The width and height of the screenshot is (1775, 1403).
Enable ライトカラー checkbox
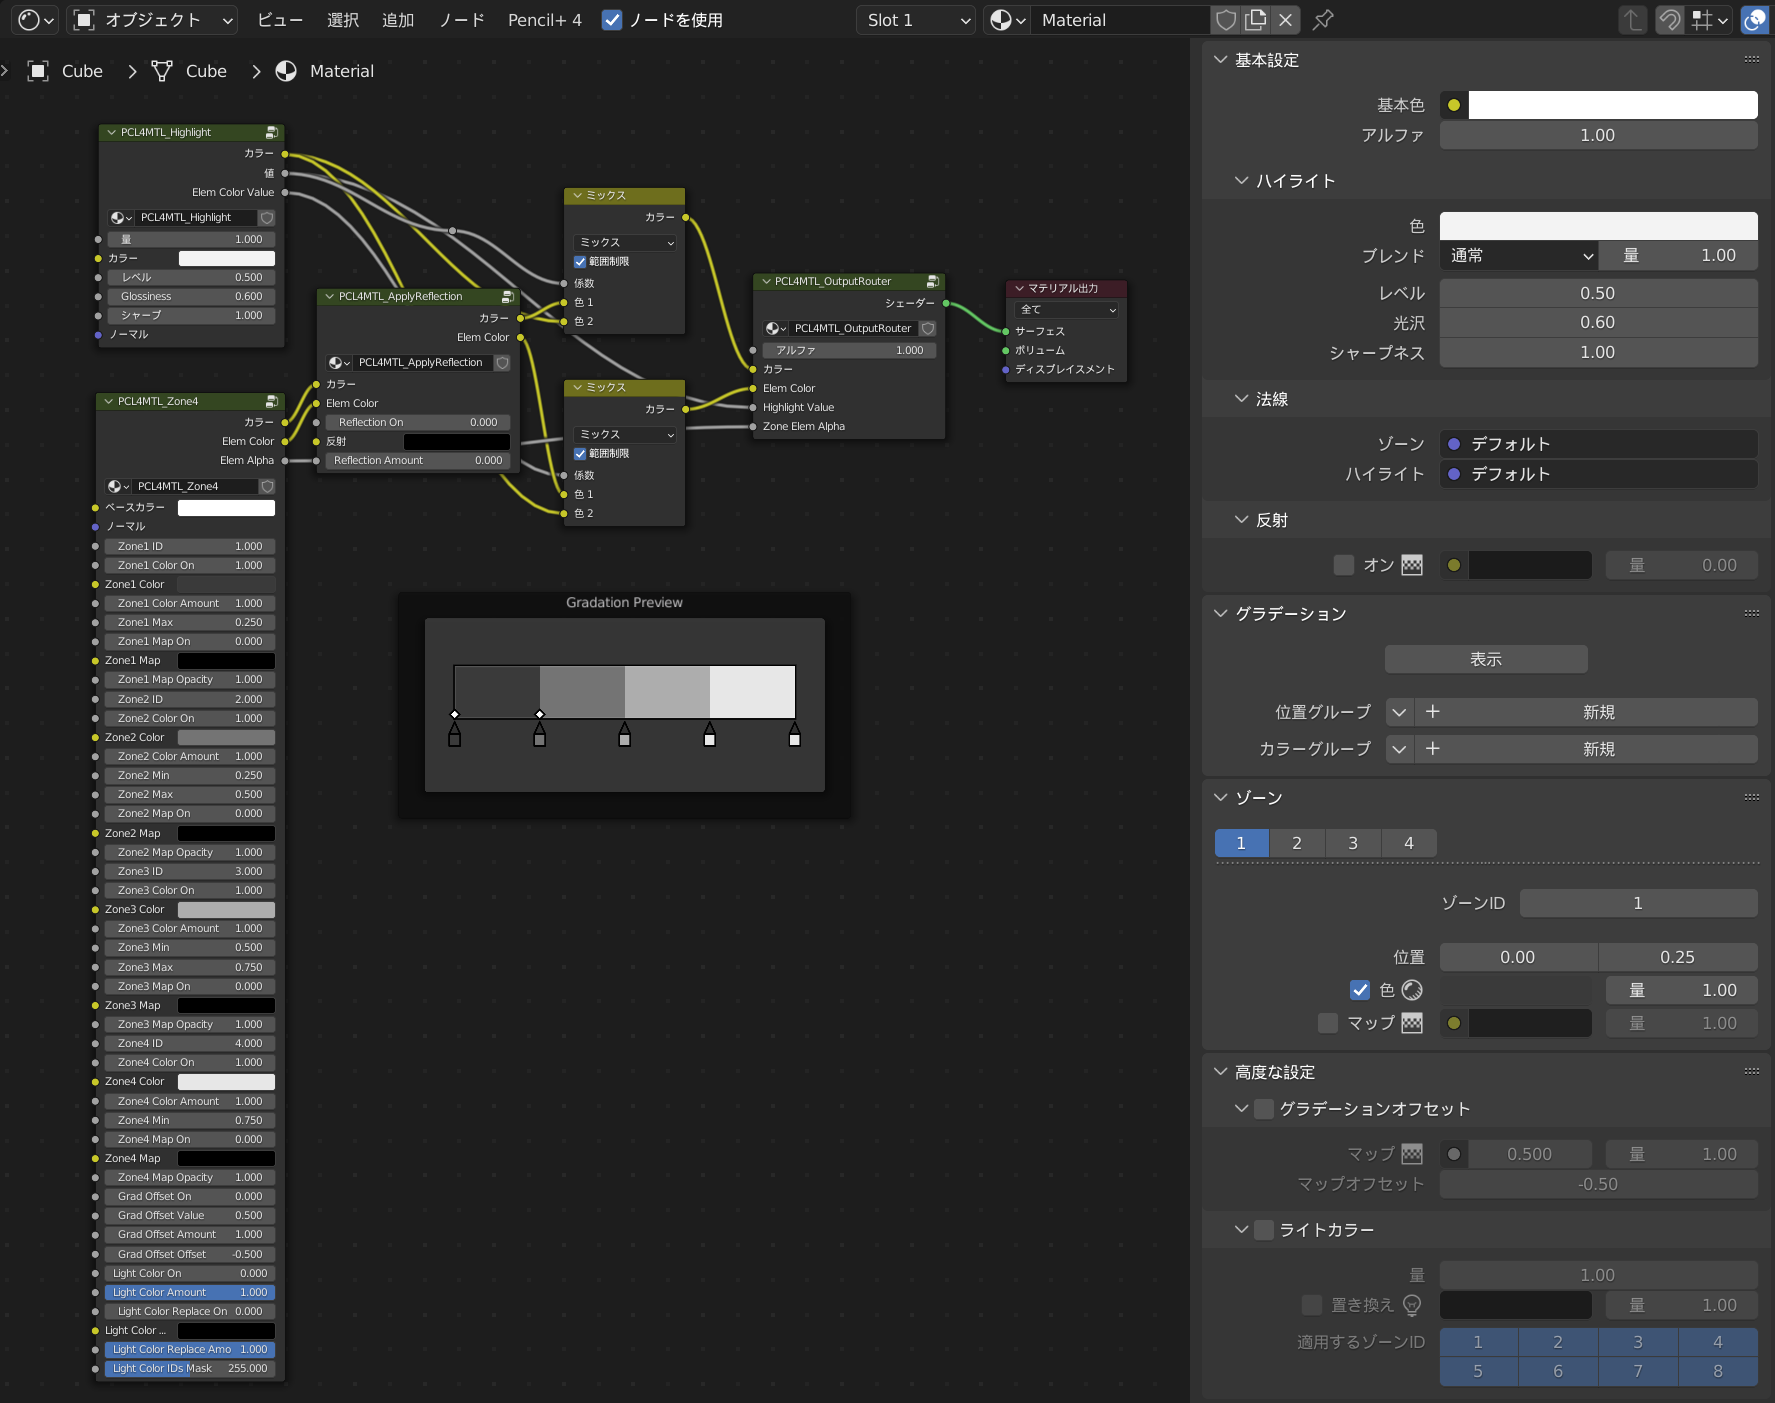pyautogui.click(x=1264, y=1229)
